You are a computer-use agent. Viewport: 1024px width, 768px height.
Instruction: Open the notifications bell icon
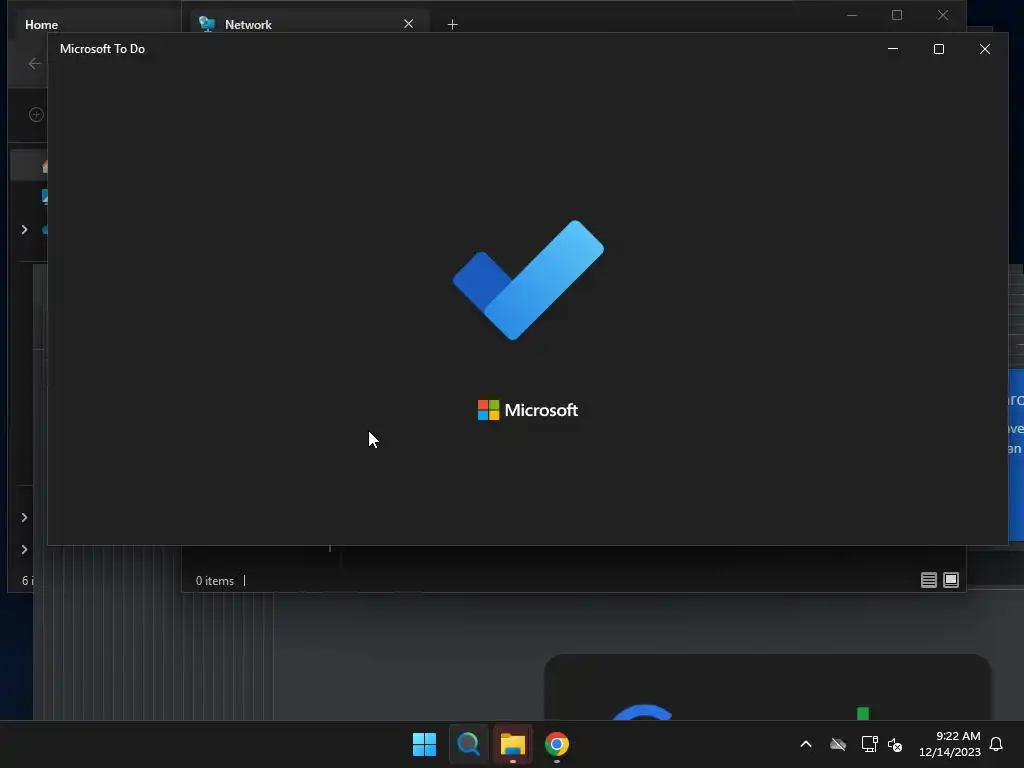tap(996, 744)
